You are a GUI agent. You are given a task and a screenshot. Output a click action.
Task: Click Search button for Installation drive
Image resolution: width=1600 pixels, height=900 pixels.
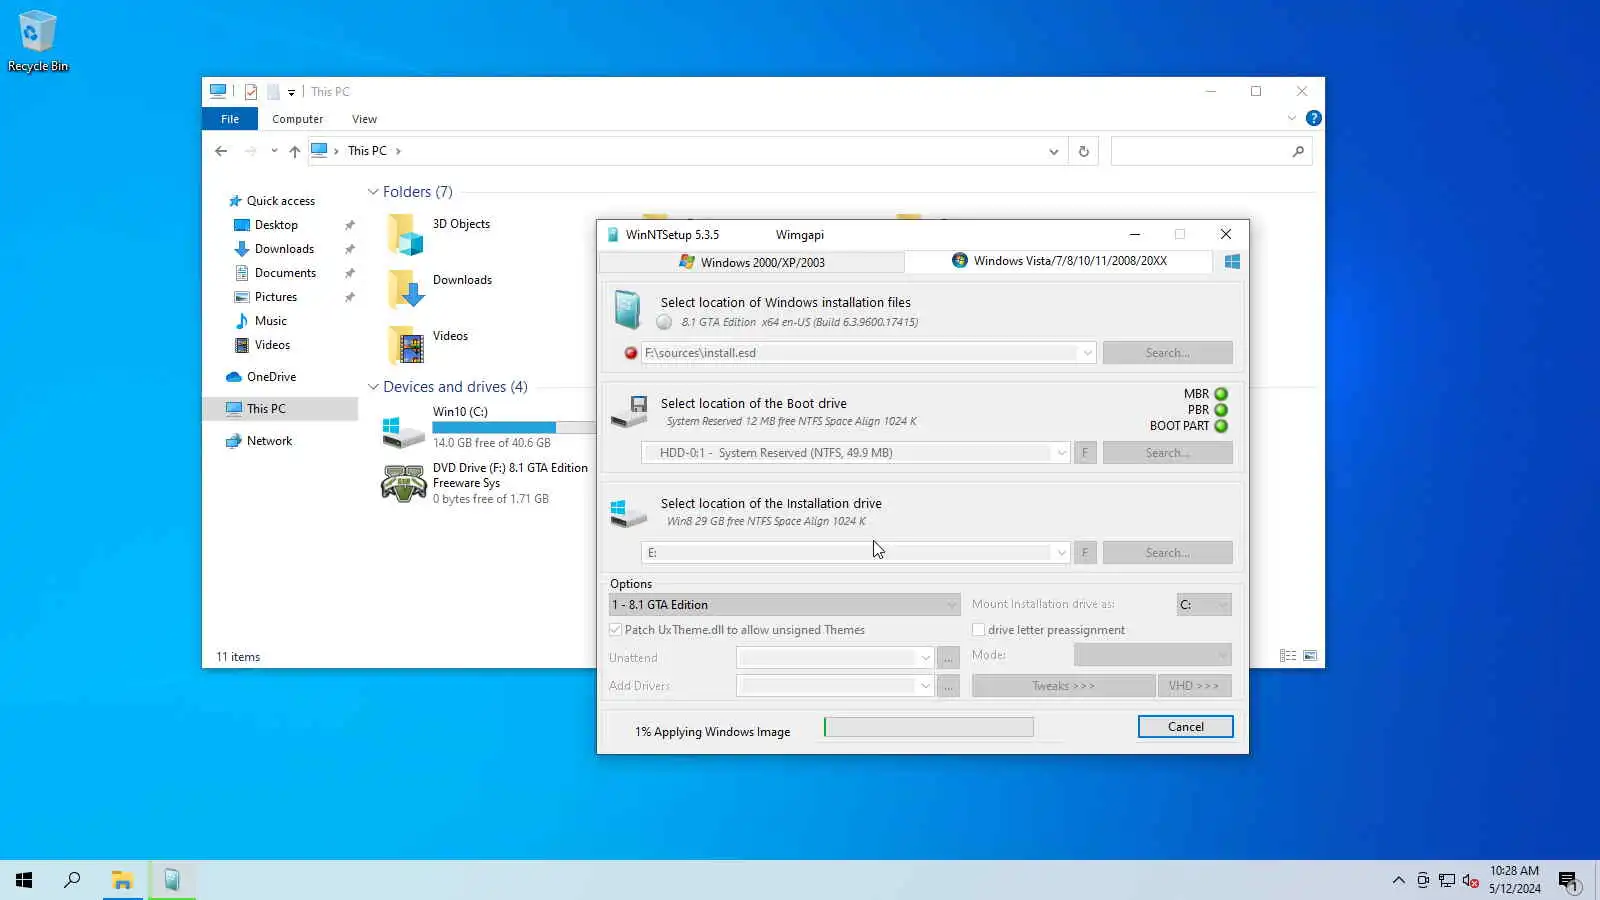pos(1167,553)
